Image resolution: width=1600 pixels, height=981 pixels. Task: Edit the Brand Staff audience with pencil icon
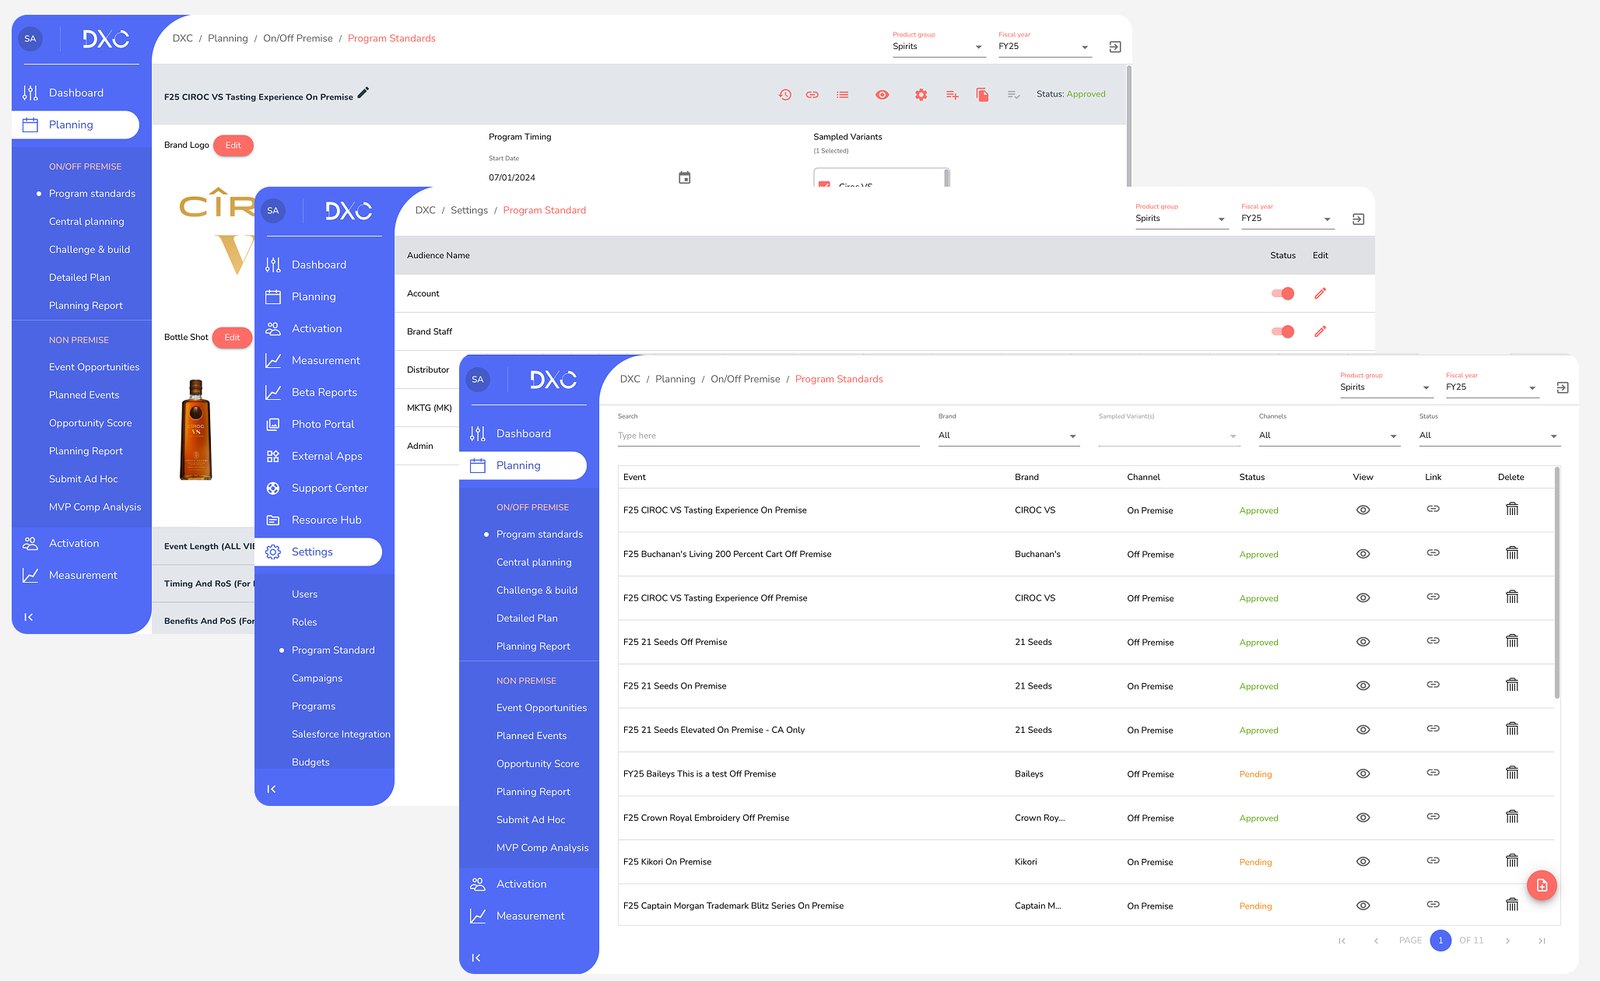pyautogui.click(x=1320, y=332)
